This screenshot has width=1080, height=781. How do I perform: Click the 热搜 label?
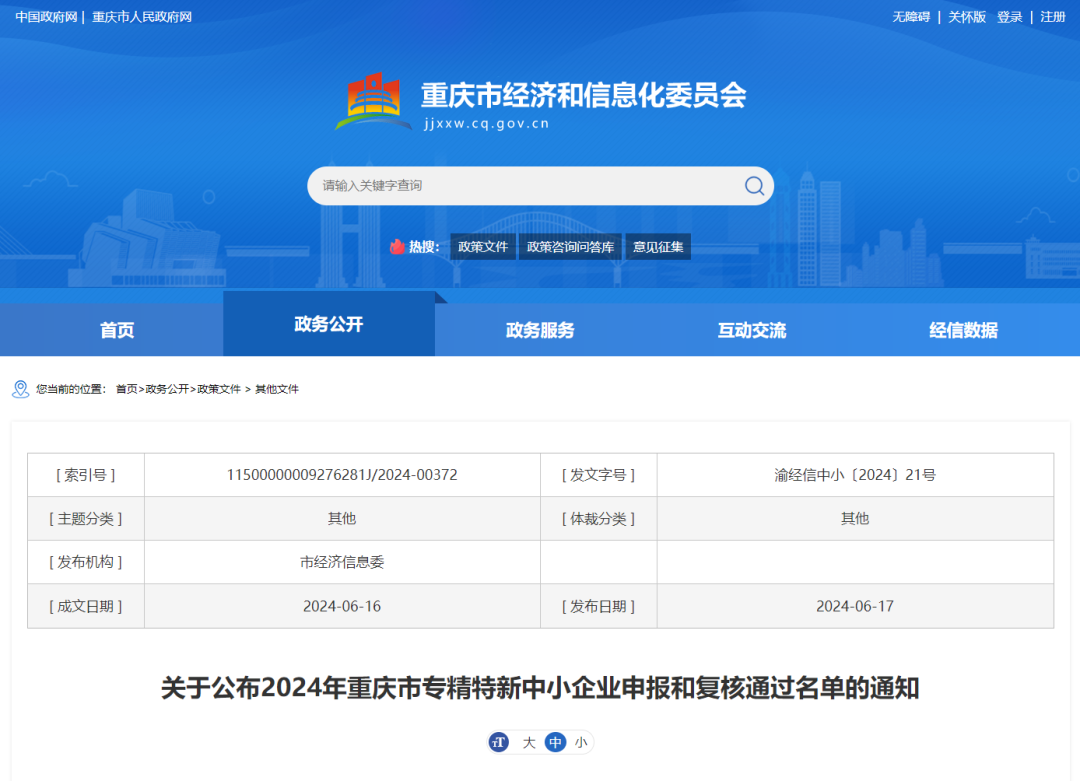tap(424, 247)
